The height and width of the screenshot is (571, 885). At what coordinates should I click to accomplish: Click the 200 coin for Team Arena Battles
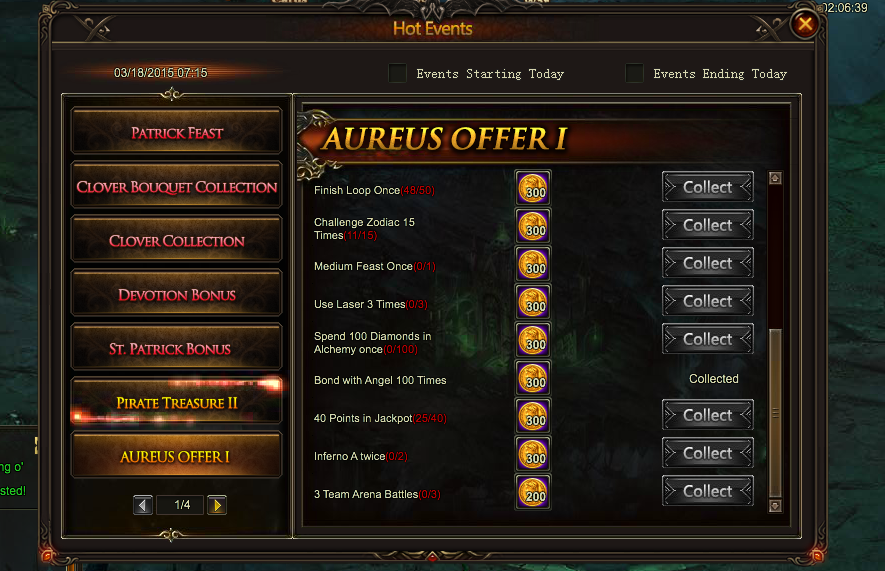533,492
